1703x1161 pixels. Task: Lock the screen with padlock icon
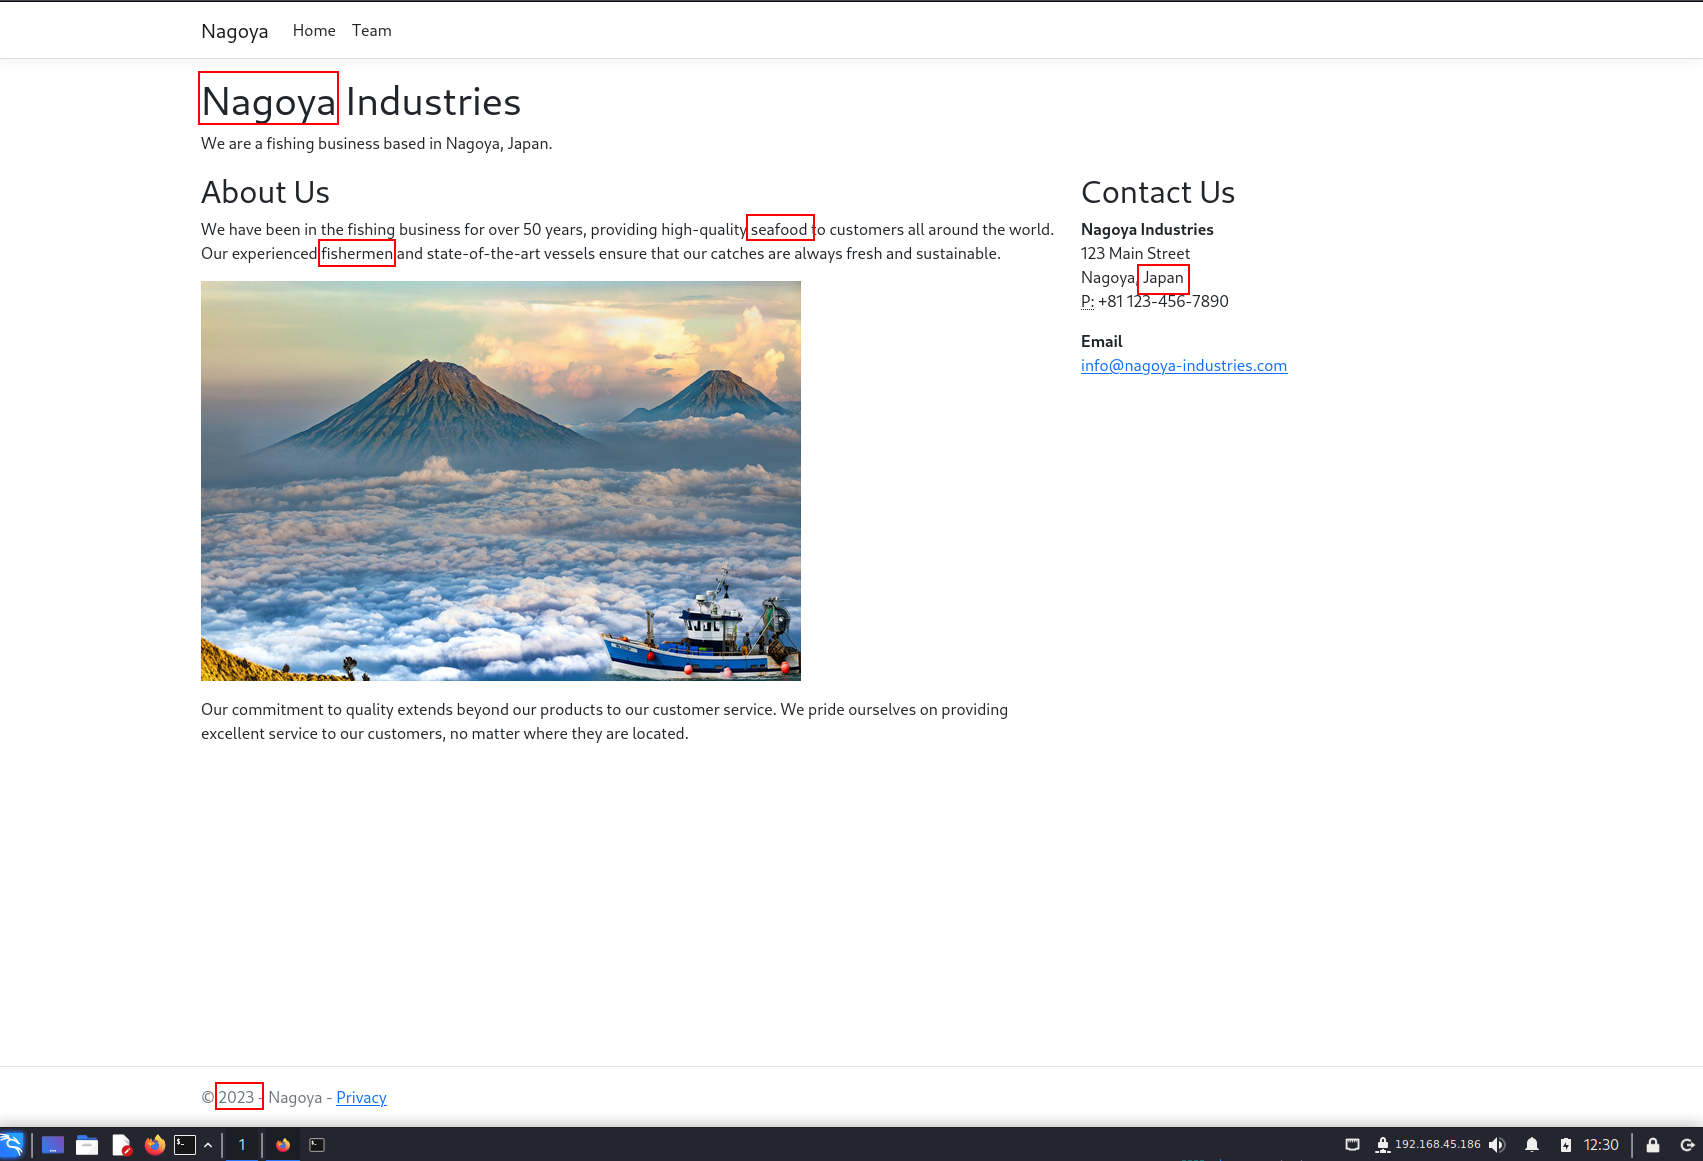tap(1653, 1145)
